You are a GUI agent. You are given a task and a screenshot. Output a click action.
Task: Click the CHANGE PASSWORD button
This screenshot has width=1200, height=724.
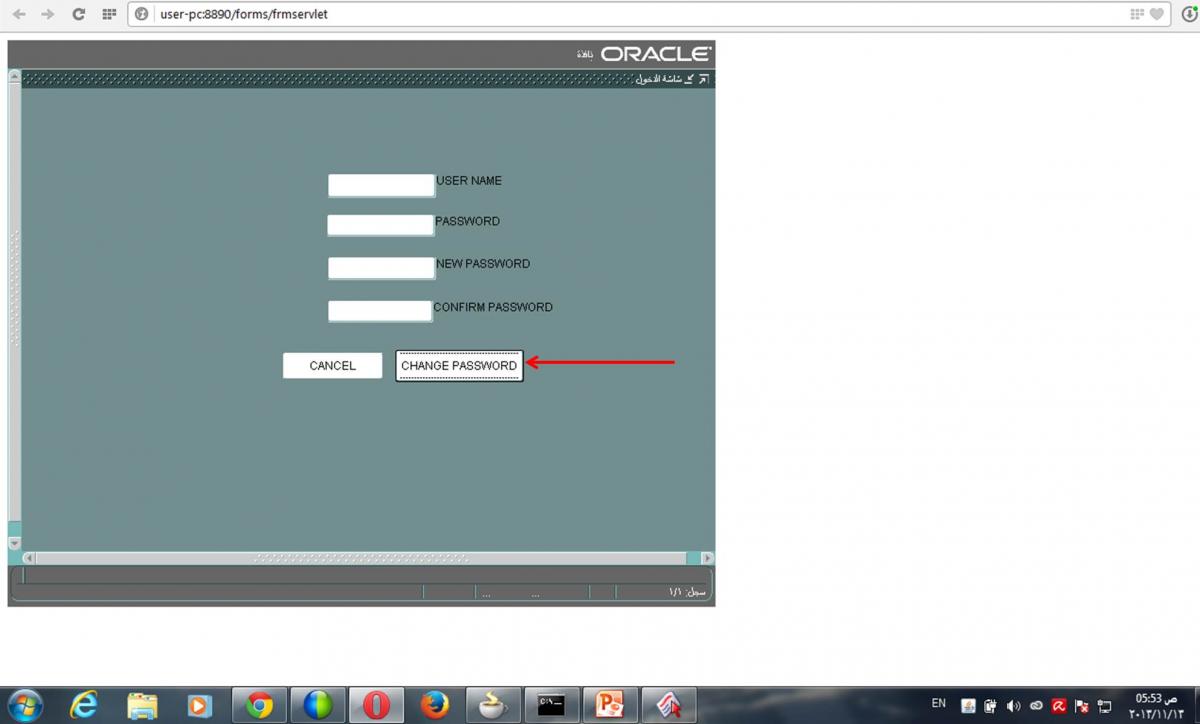tap(459, 366)
